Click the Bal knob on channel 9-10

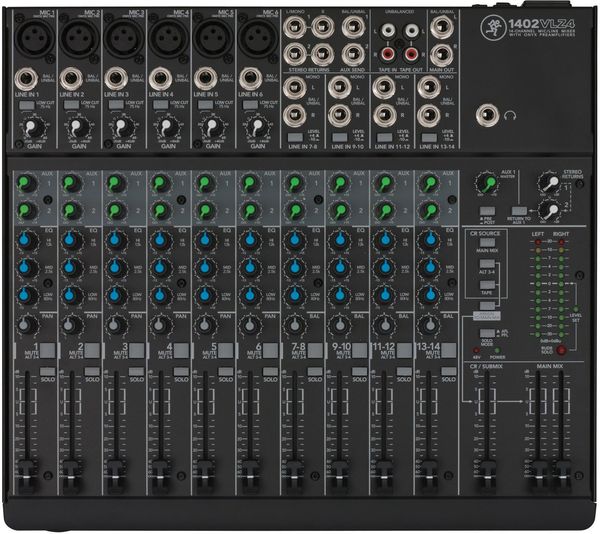tap(339, 326)
